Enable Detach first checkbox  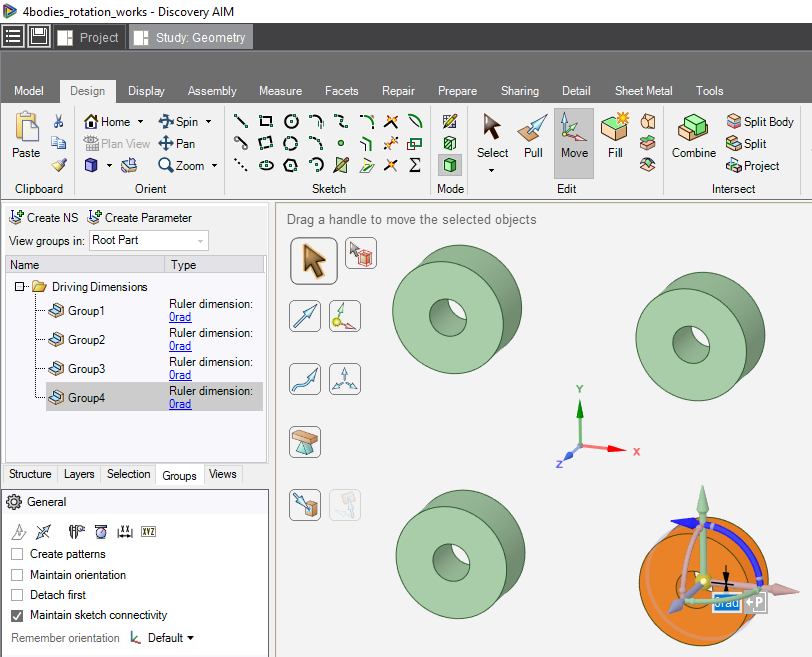[x=17, y=595]
